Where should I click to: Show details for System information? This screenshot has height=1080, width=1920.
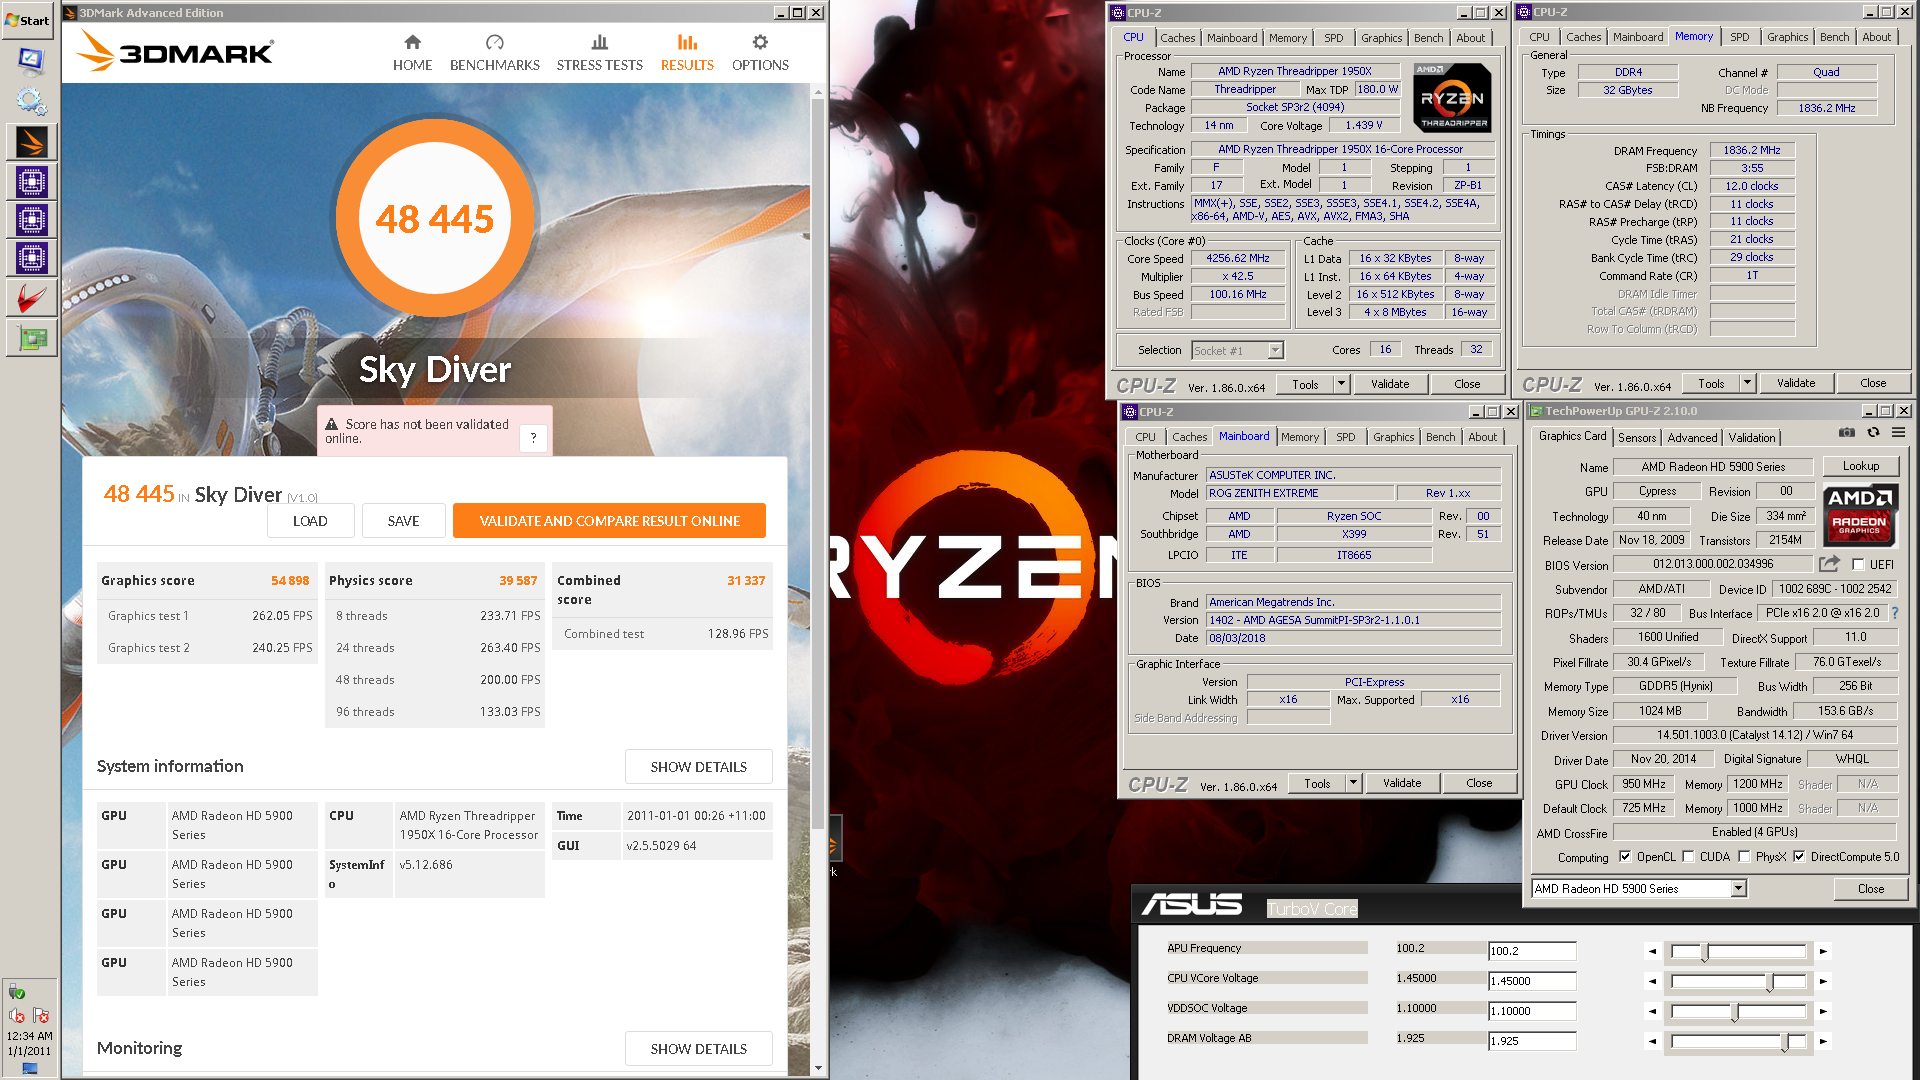coord(698,766)
